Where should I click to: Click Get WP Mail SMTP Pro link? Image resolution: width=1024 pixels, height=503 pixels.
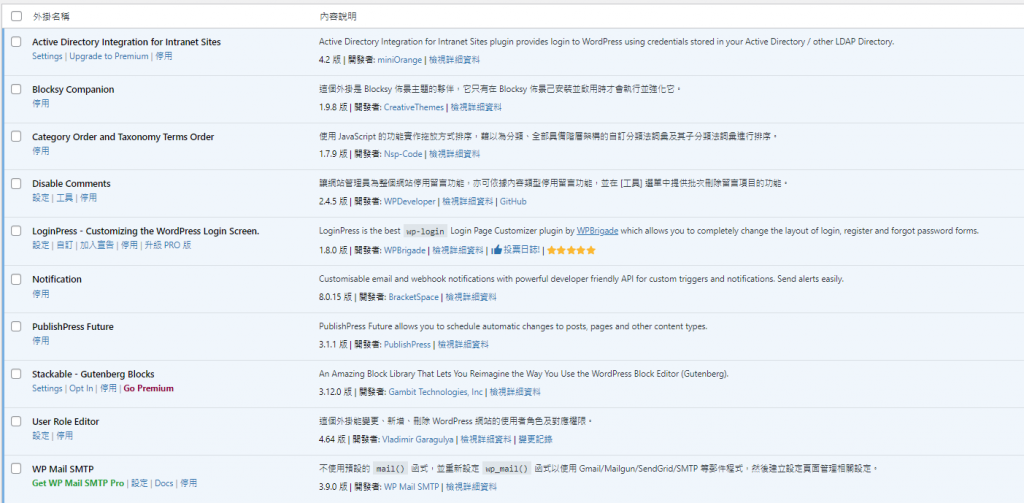point(78,483)
